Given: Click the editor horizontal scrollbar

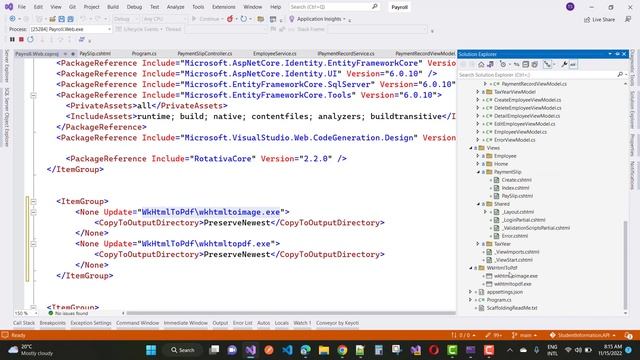Looking at the screenshot, I should (x=291, y=313).
